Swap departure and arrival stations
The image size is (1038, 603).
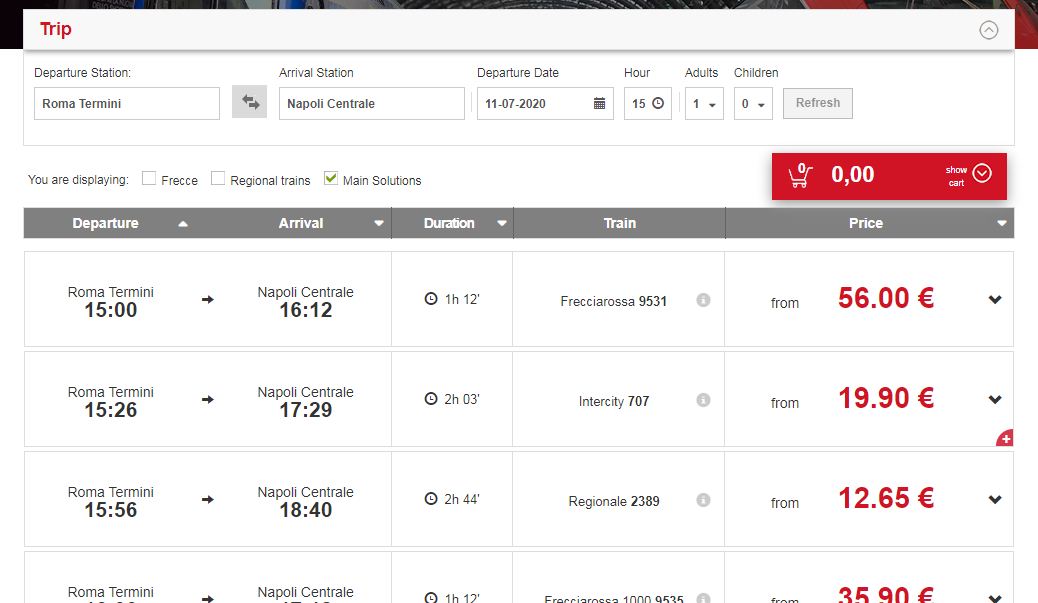tap(249, 103)
